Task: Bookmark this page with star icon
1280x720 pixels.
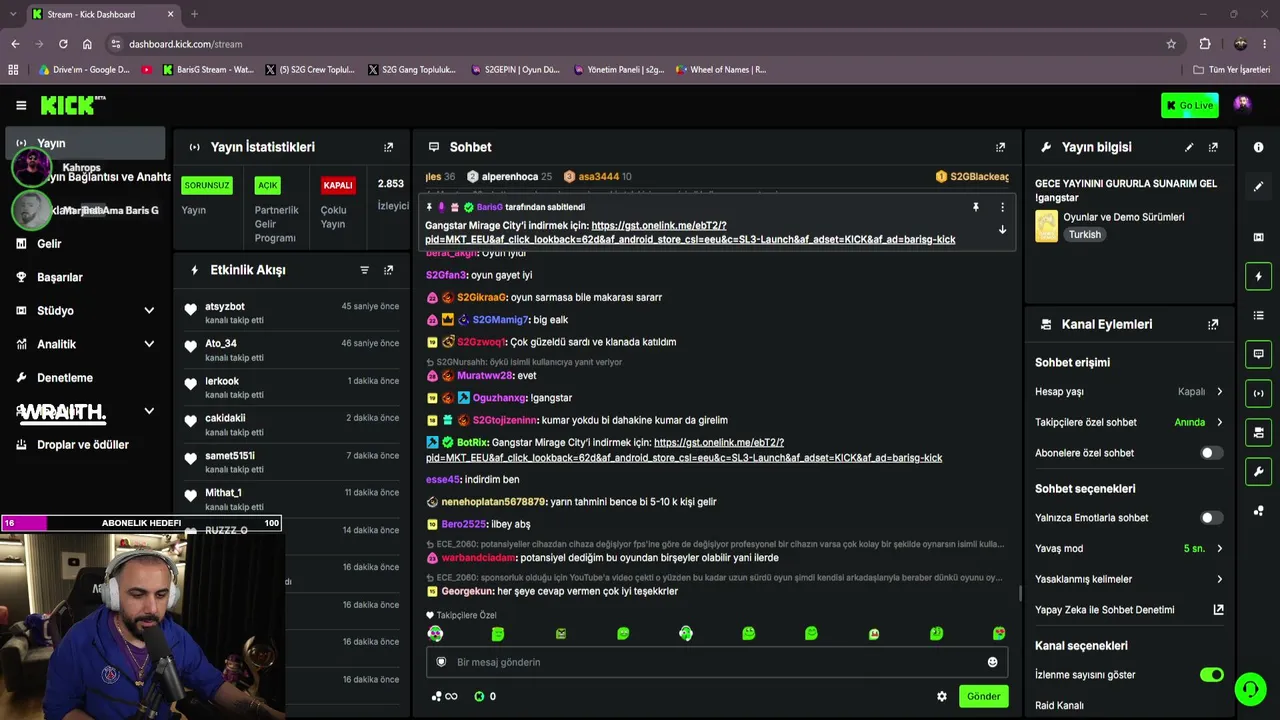Action: [x=1171, y=44]
